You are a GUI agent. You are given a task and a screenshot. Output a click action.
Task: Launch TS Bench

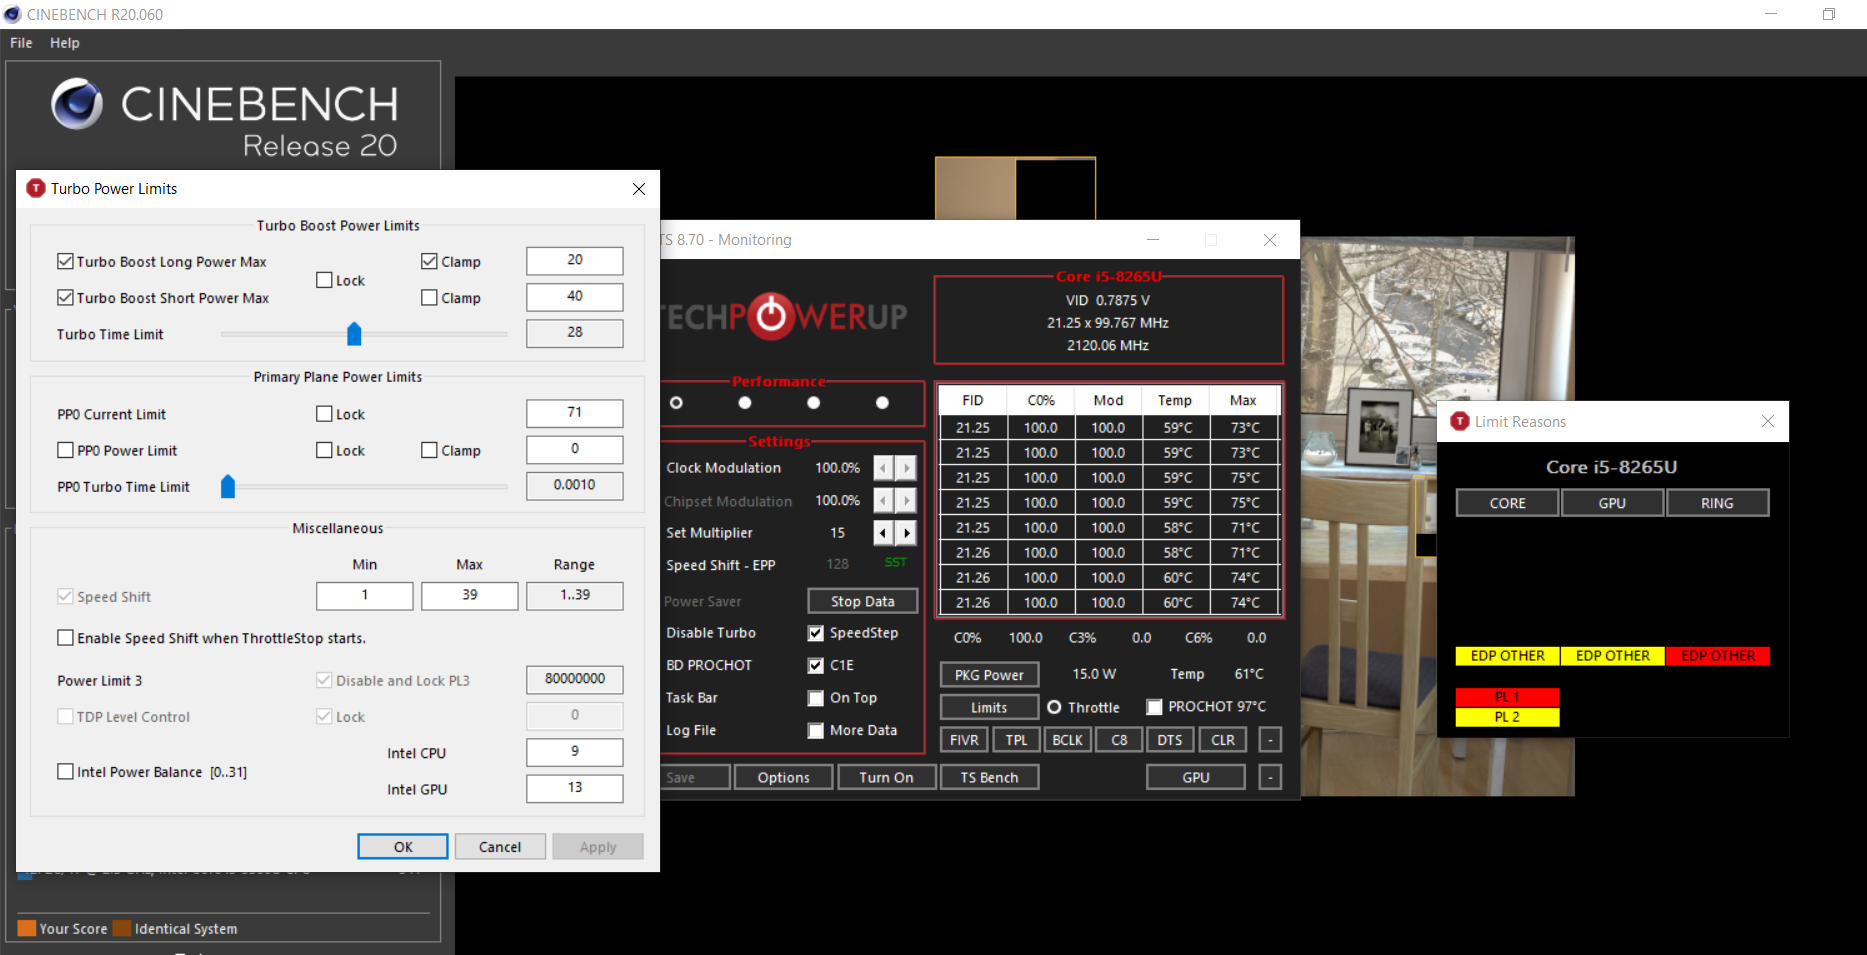[989, 777]
